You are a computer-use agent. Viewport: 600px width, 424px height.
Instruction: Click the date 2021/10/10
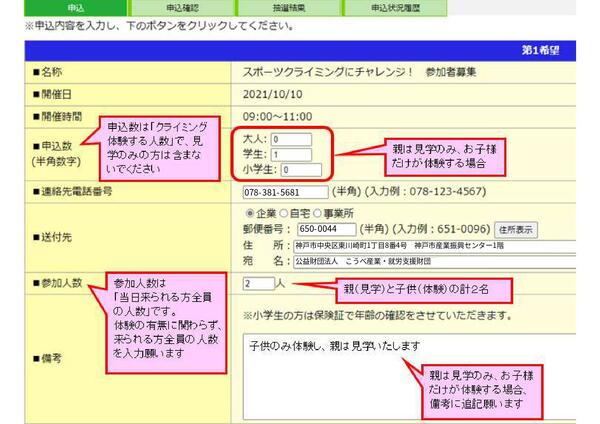[x=272, y=94]
